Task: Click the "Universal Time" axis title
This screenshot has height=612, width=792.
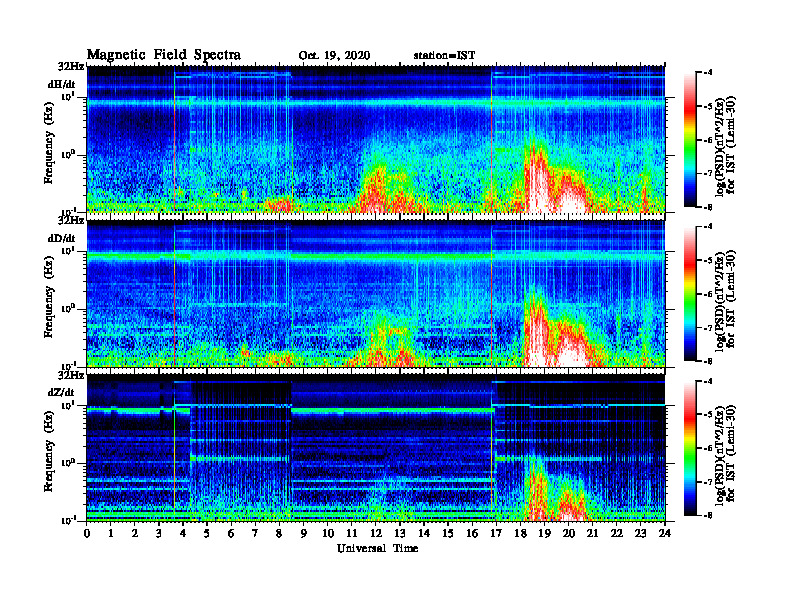Action: [378, 548]
